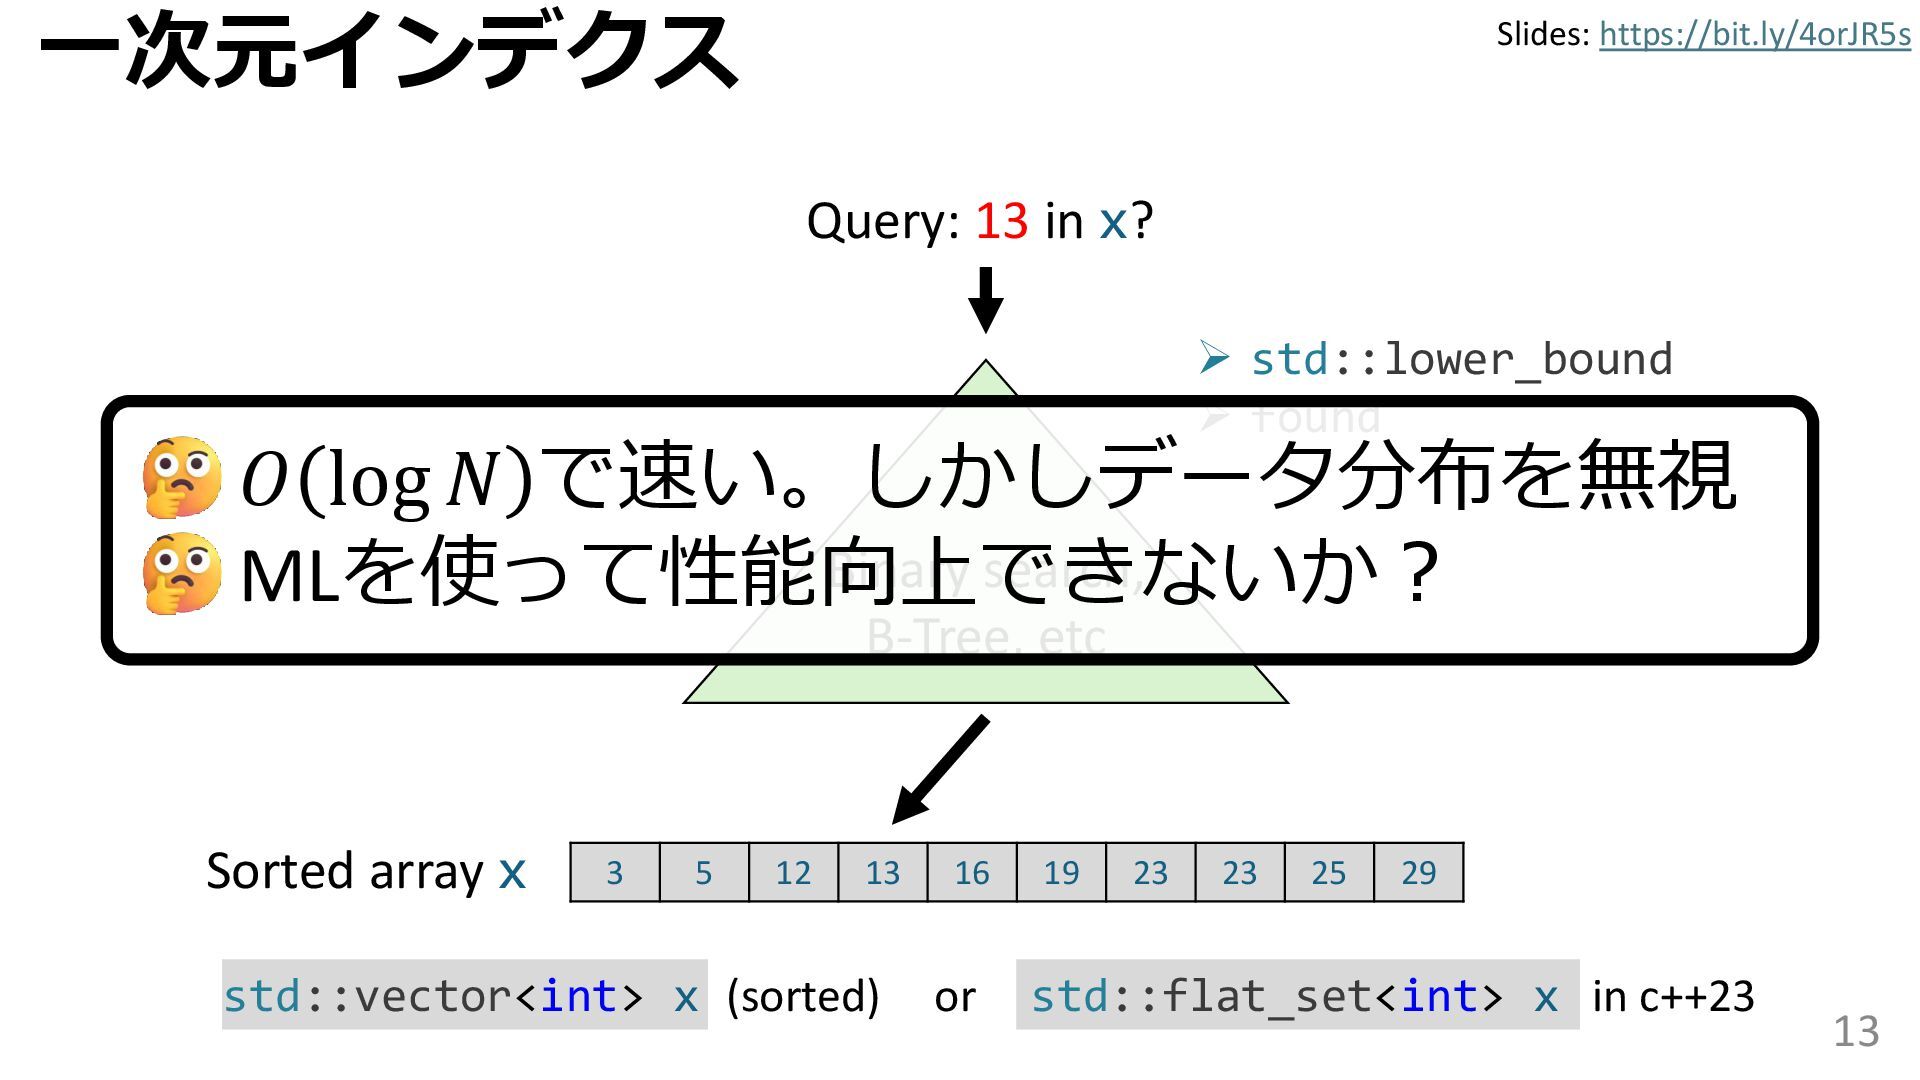Select the array cell containing 13
Image resolution: width=1920 pixels, height=1080 pixels.
[x=882, y=873]
